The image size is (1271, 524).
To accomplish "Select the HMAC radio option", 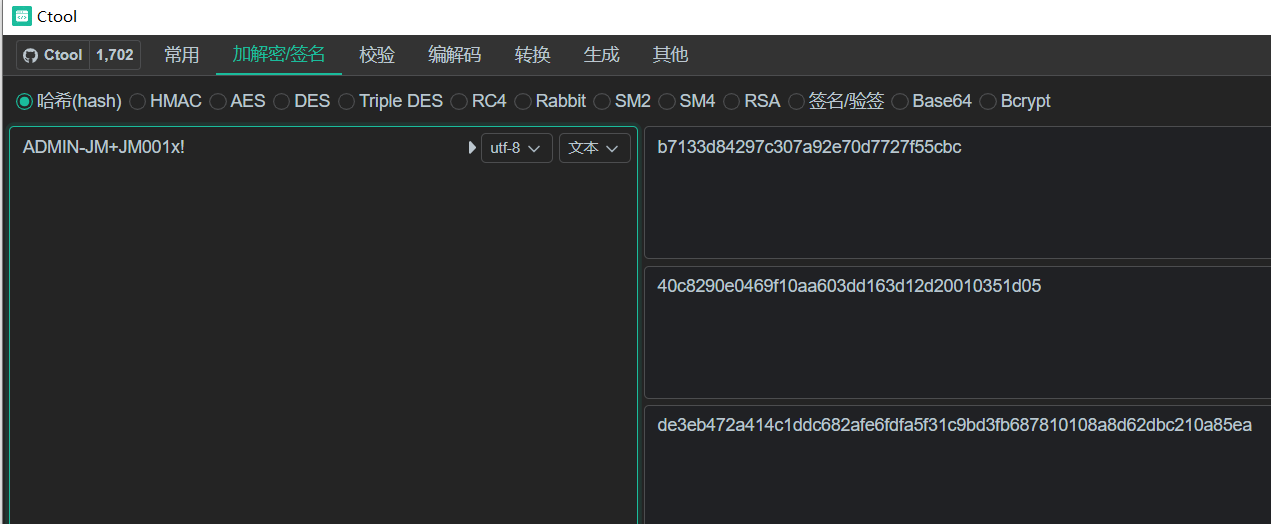I will click(138, 101).
